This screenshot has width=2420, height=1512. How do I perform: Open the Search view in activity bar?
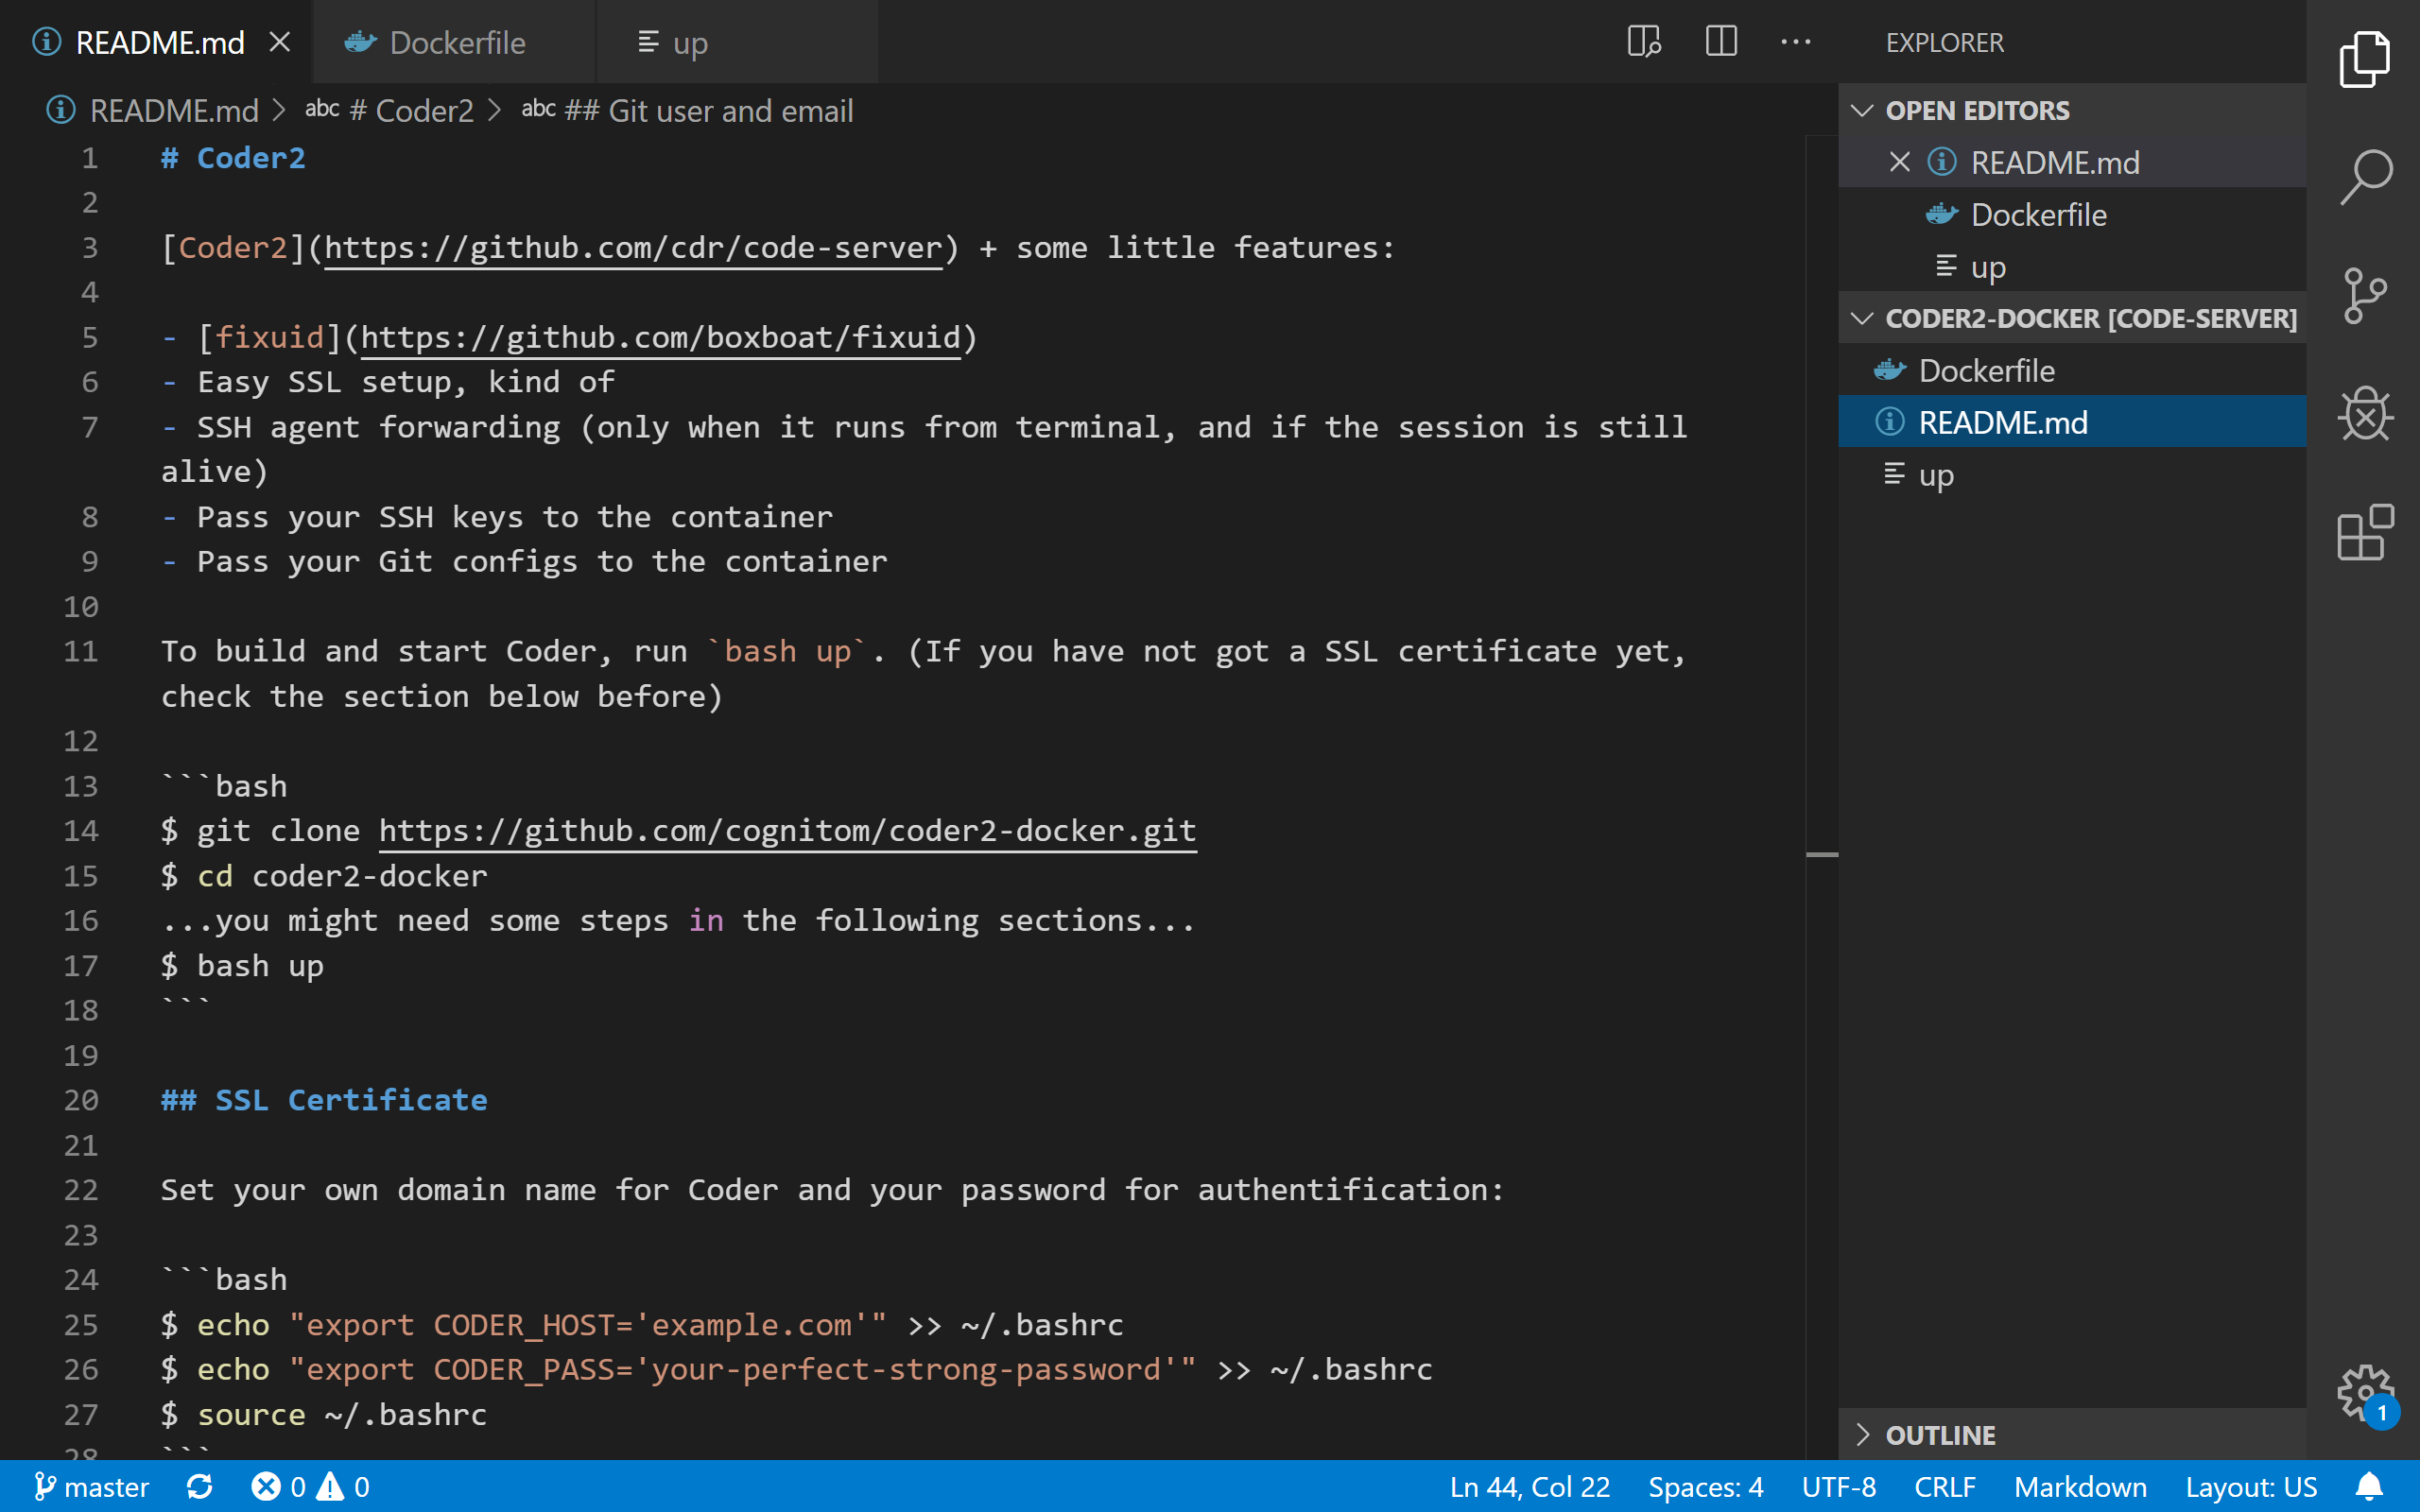(x=2364, y=177)
